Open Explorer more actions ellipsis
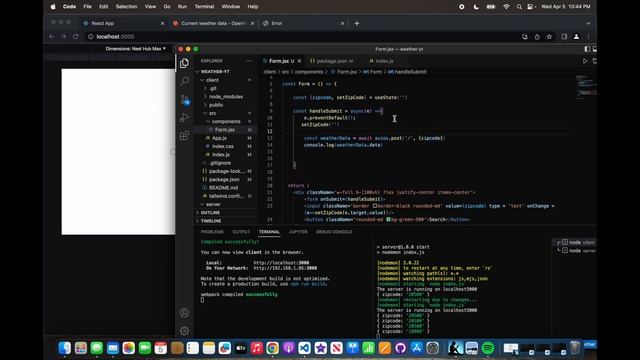The image size is (640, 360). (249, 61)
